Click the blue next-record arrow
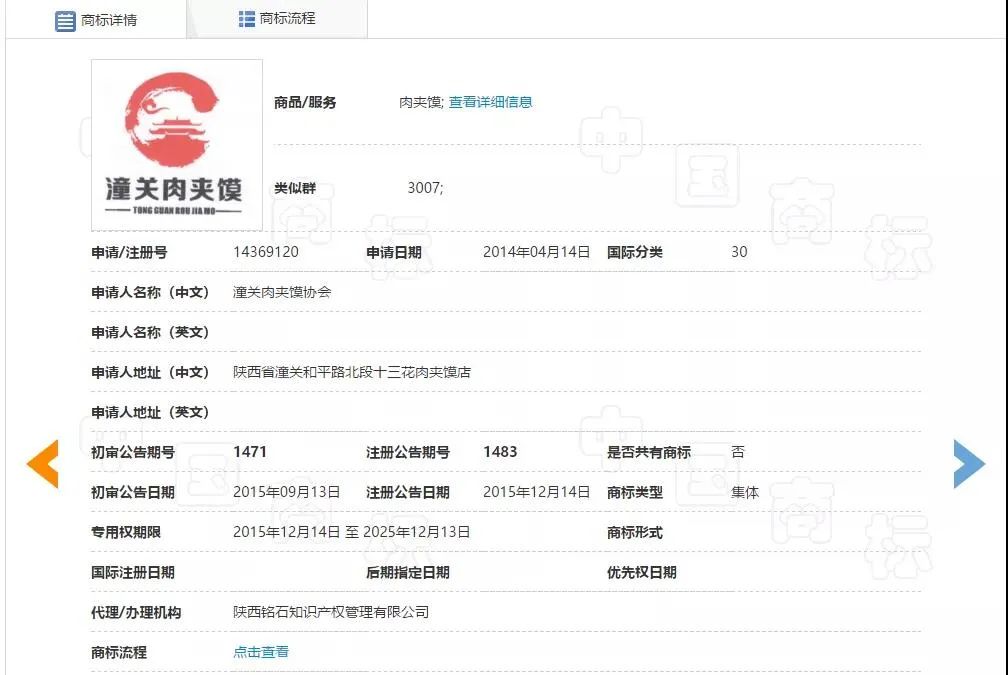Image resolution: width=1008 pixels, height=675 pixels. click(969, 464)
